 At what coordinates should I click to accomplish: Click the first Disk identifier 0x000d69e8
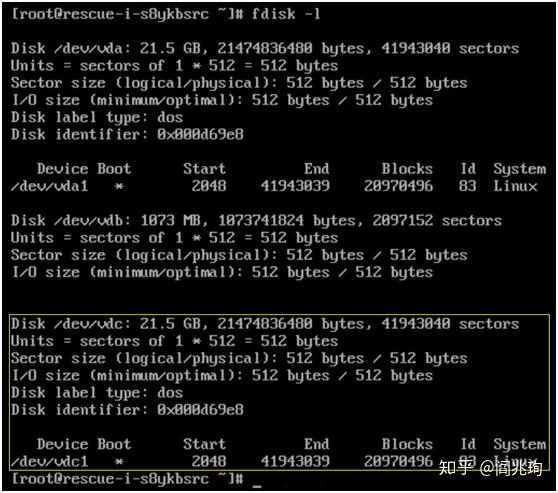point(200,135)
